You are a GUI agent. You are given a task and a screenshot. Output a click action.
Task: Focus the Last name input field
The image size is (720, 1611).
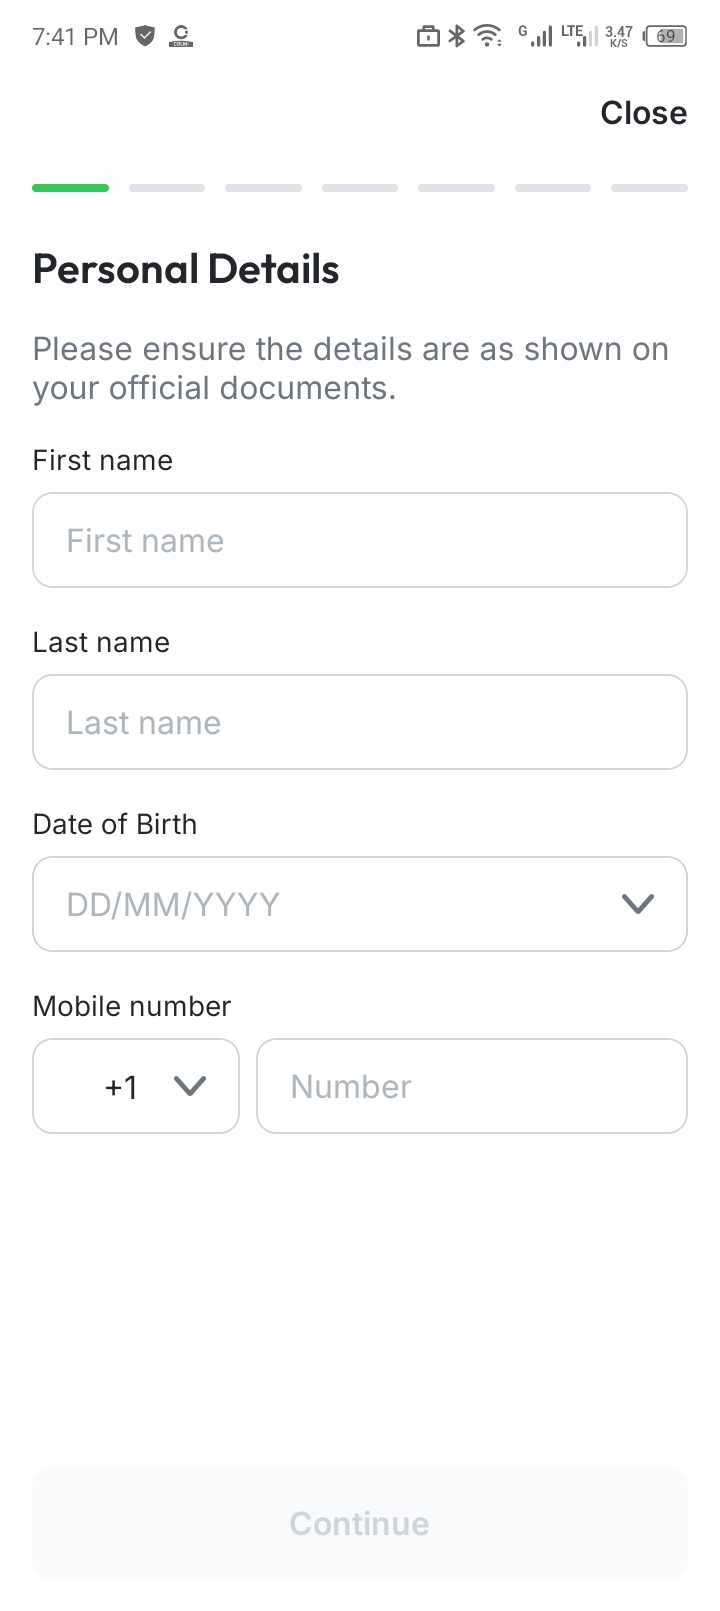(360, 722)
